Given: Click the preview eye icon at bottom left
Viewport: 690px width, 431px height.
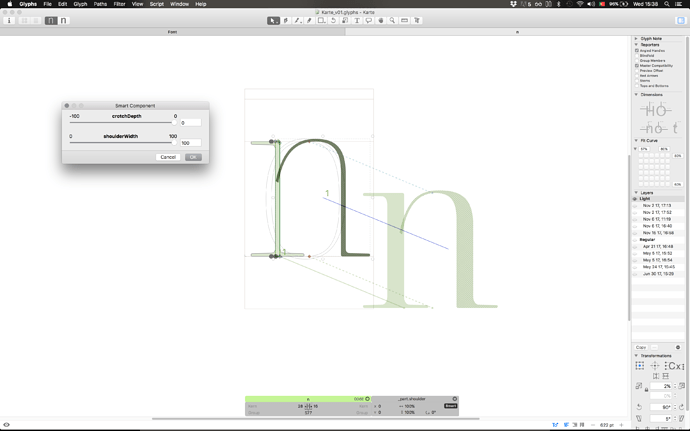Looking at the screenshot, I should click(x=7, y=425).
